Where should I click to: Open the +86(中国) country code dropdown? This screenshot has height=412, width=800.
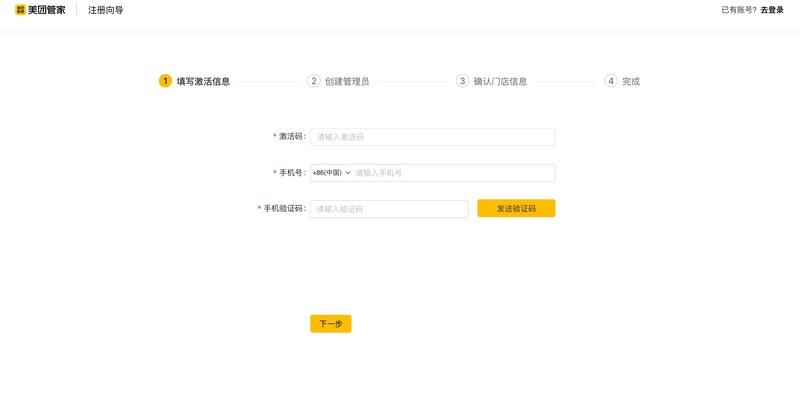tap(332, 173)
